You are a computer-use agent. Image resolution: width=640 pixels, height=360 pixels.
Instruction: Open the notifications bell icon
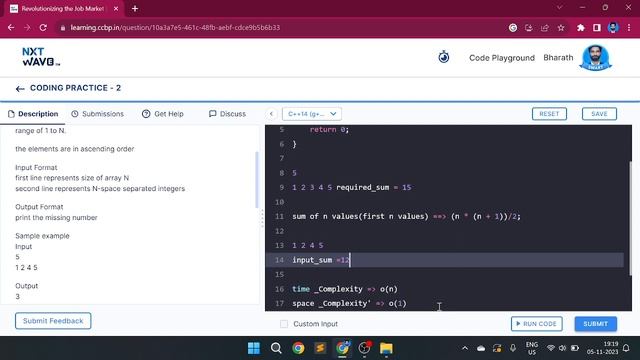pos(626,348)
